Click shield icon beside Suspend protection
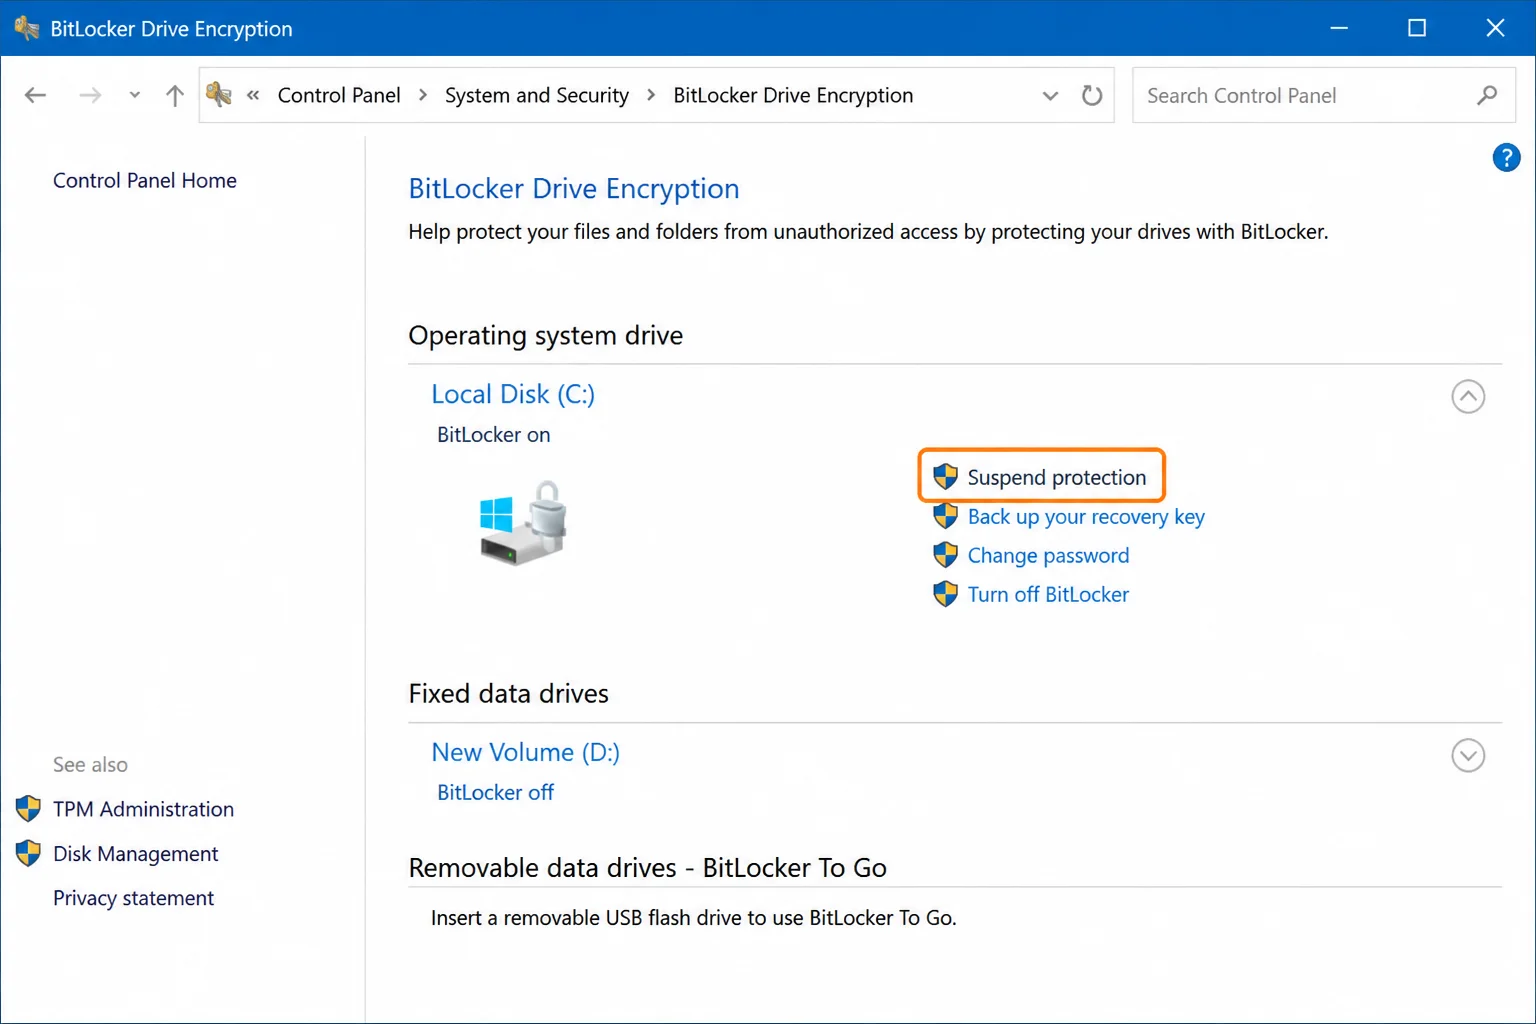Image resolution: width=1536 pixels, height=1024 pixels. click(945, 477)
